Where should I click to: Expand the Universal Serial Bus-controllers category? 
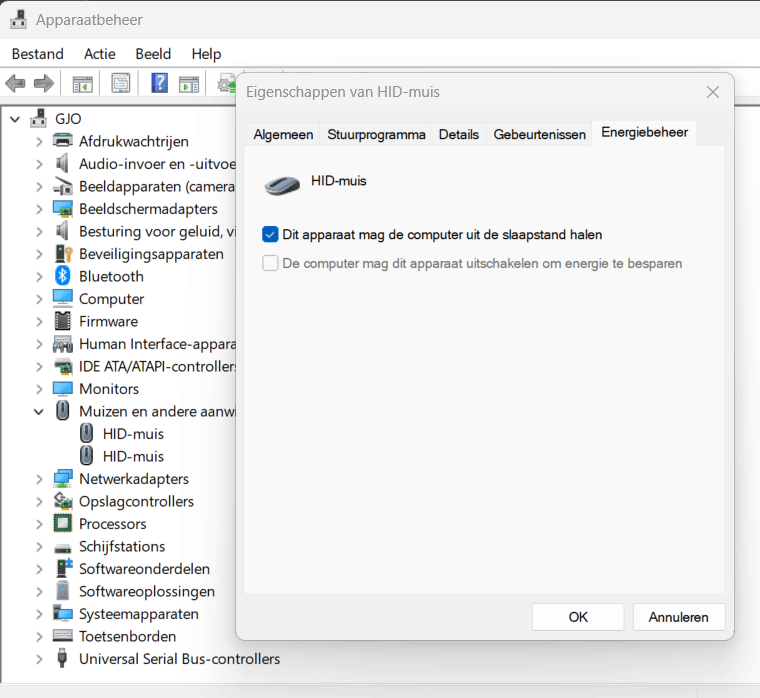(39, 659)
